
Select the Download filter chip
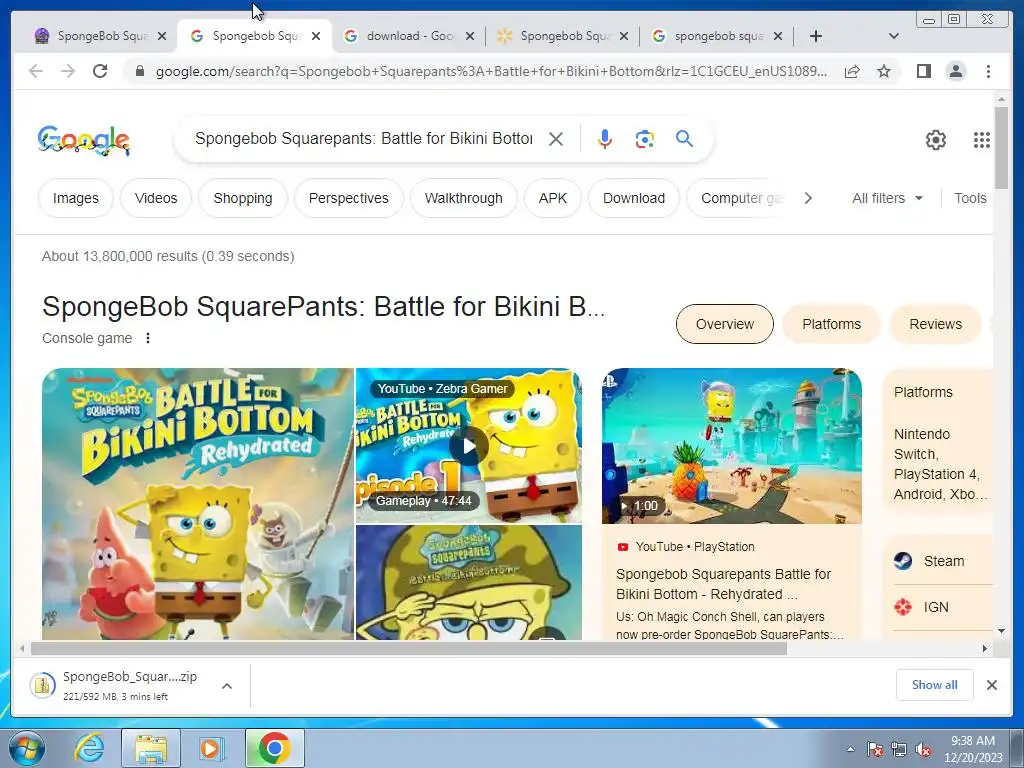pos(633,198)
